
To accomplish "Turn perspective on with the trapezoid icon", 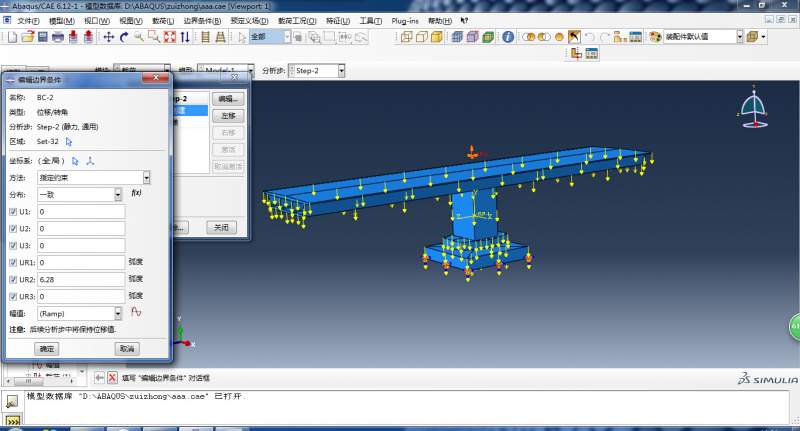I will (220, 37).
